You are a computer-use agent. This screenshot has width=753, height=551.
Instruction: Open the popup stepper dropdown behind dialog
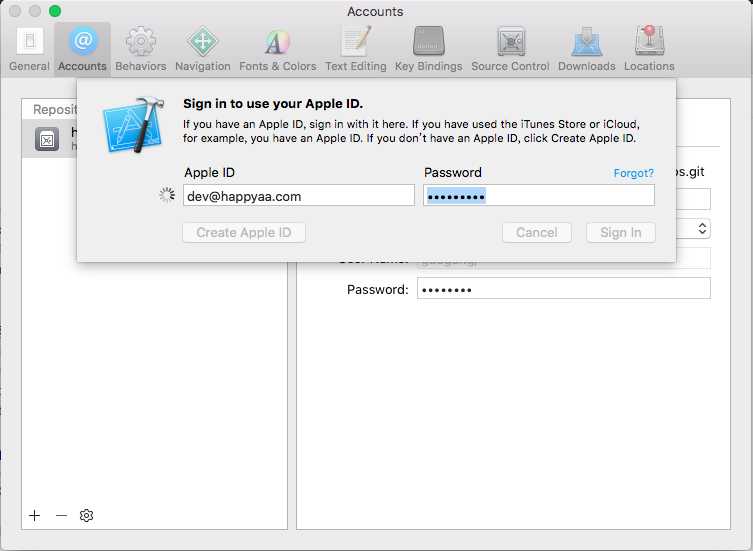pyautogui.click(x=702, y=228)
